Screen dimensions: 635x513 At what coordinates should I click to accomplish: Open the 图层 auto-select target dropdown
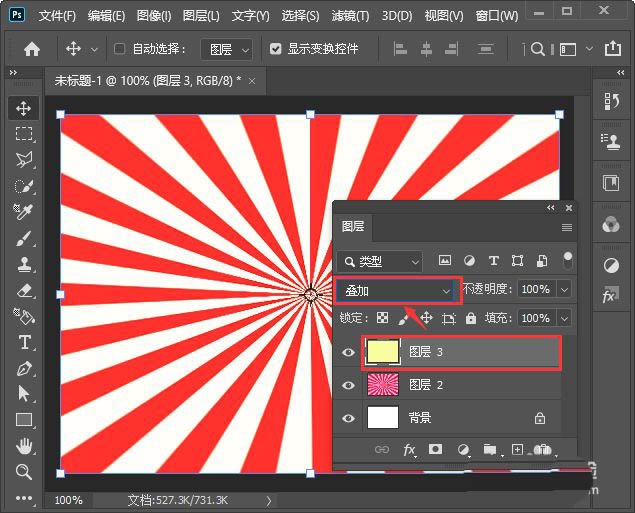tap(227, 49)
